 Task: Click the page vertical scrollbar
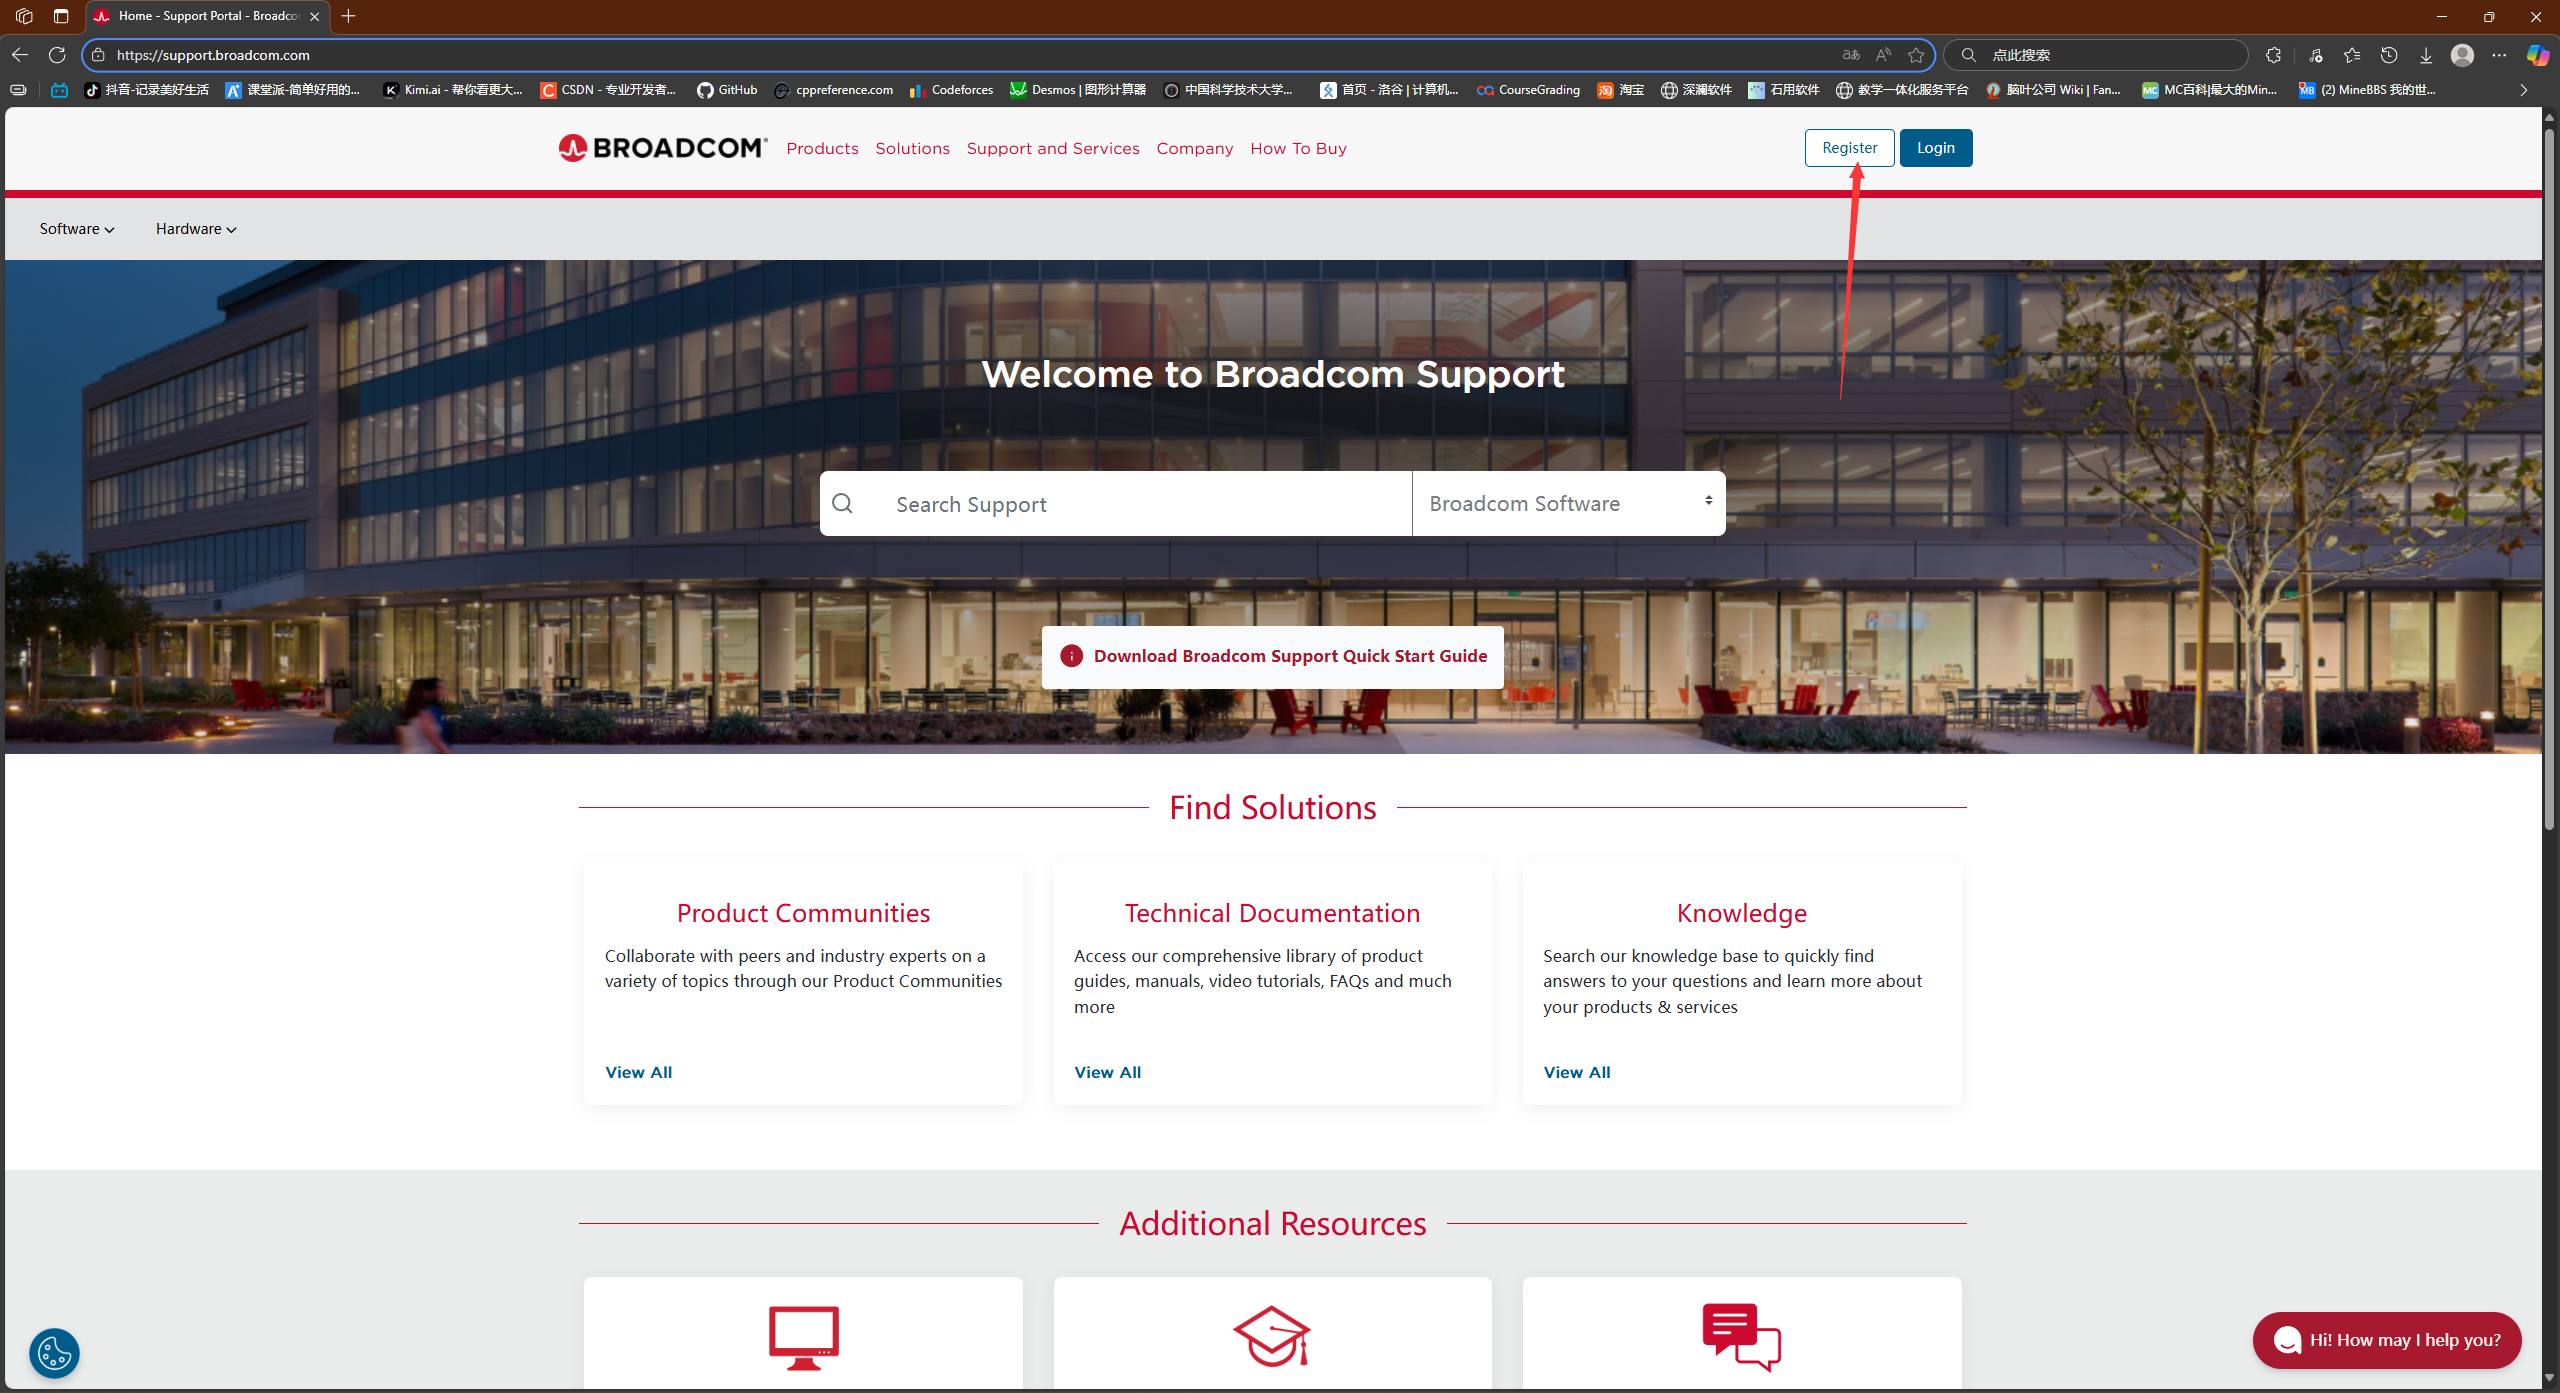pyautogui.click(x=2549, y=480)
